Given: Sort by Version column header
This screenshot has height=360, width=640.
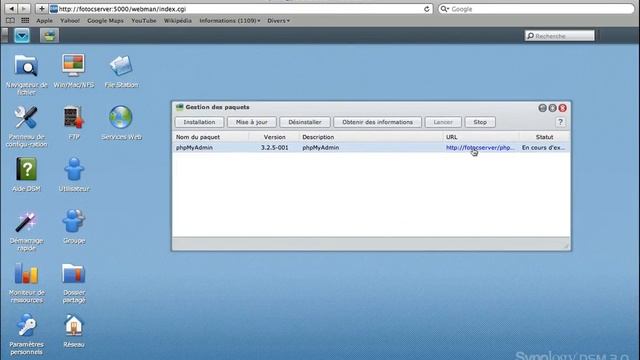Looking at the screenshot, I should (x=274, y=137).
